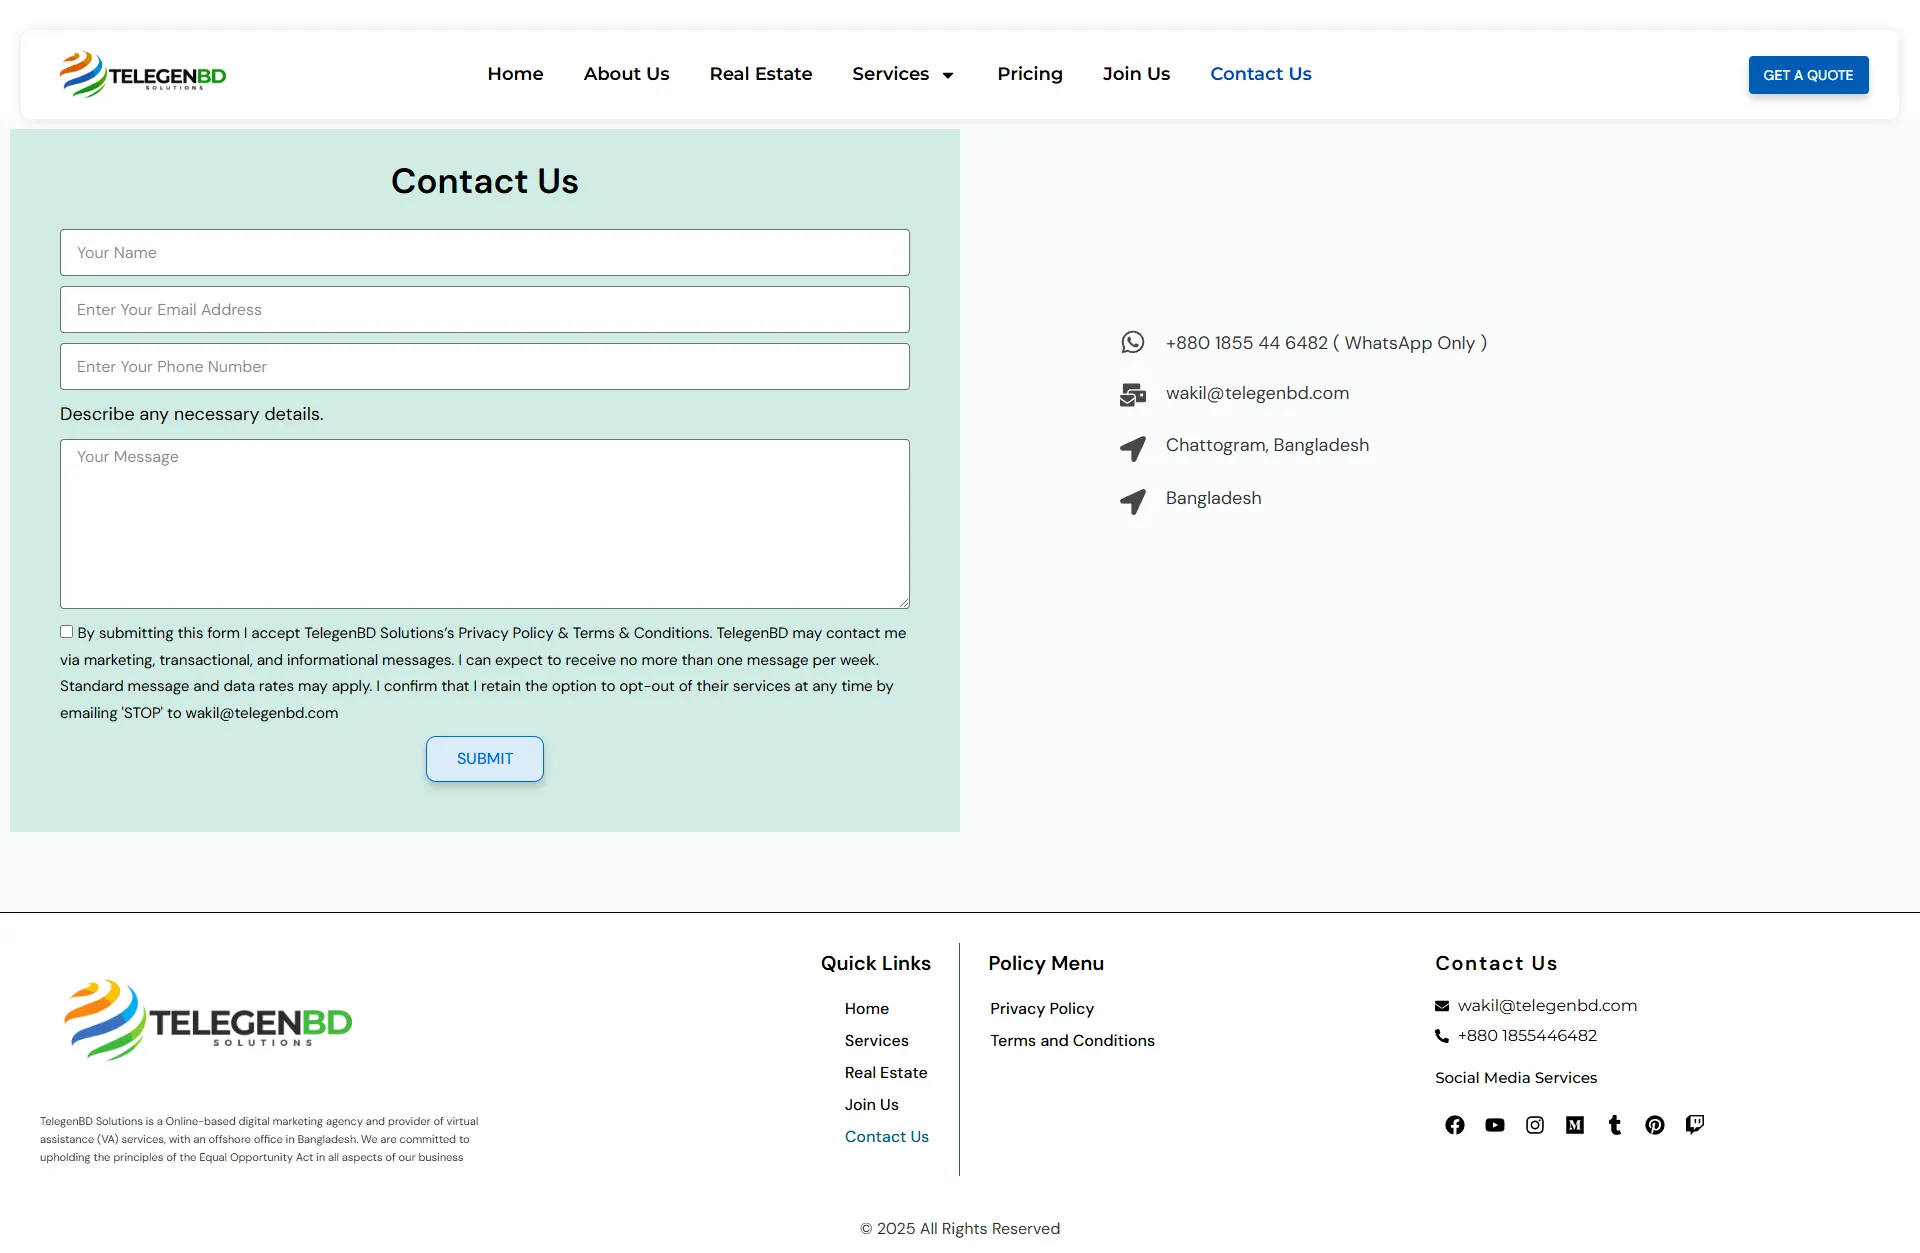Open the Tumblr social icon
1920x1253 pixels.
coord(1615,1125)
